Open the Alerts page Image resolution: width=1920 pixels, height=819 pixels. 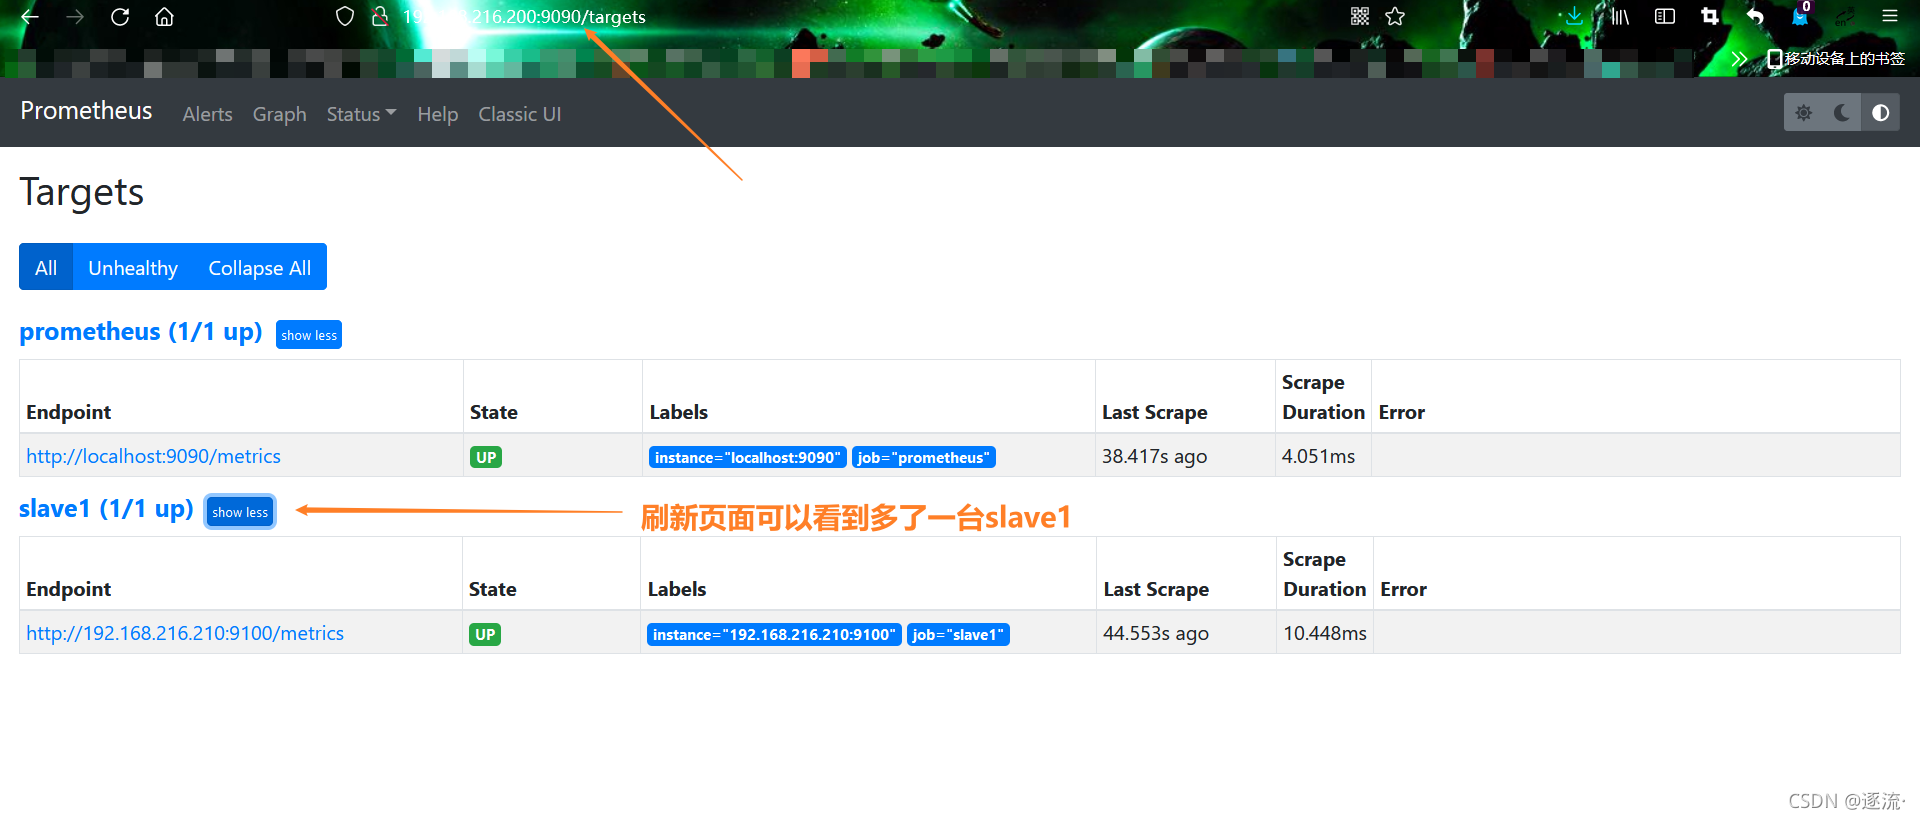click(207, 114)
